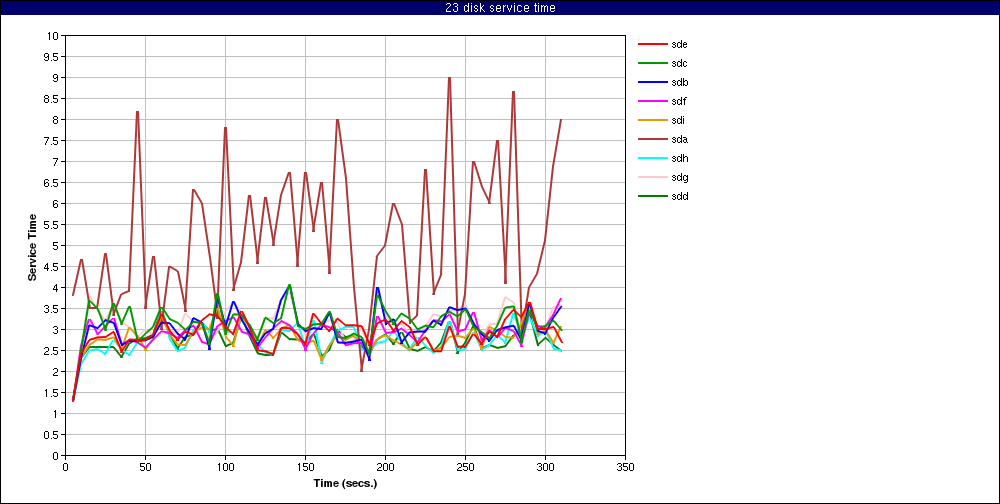This screenshot has width=1000, height=504.
Task: Click the y-axis tick label 6.5
Action: (52, 182)
